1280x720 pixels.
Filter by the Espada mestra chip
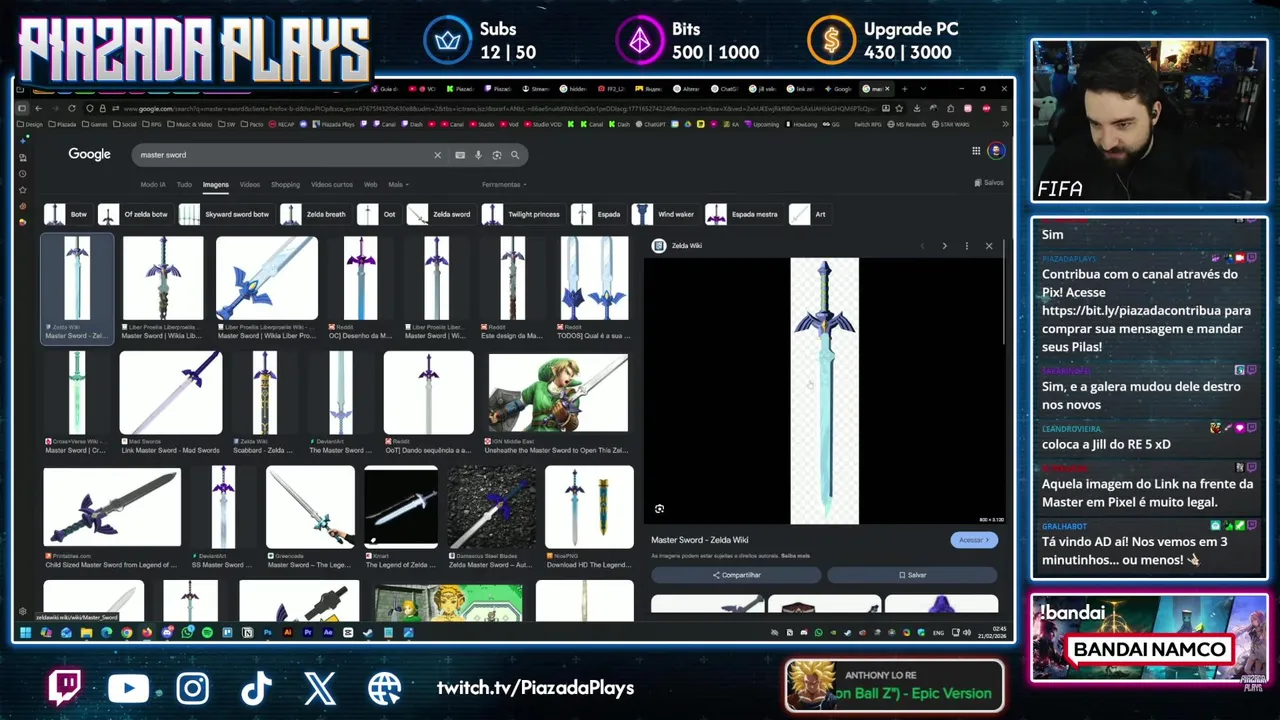[x=743, y=214]
